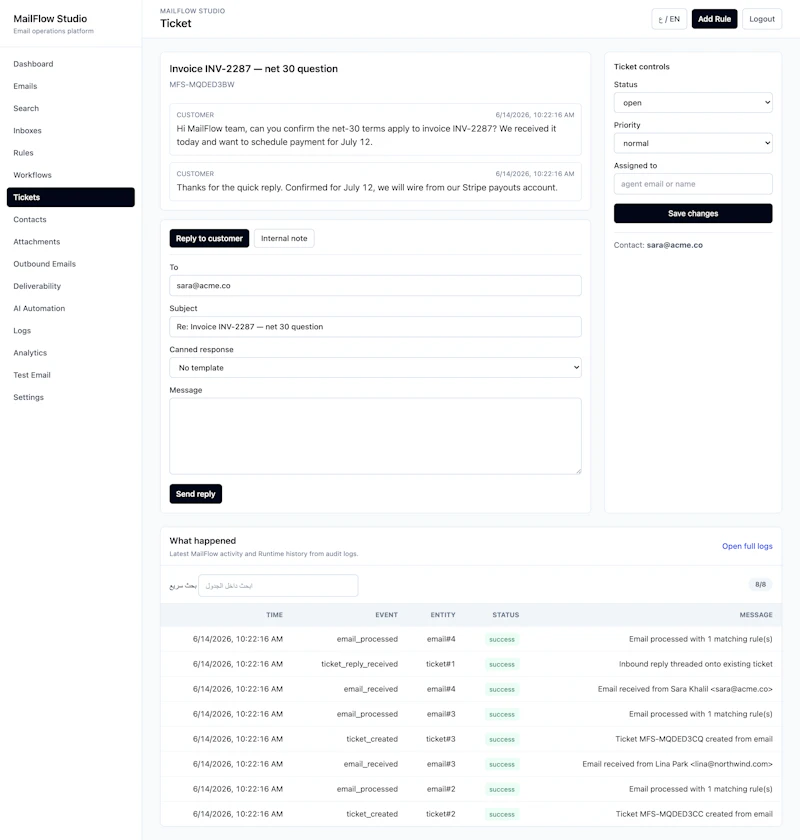Click the quick search table field
Image resolution: width=800 pixels, height=840 pixels.
coord(278,586)
